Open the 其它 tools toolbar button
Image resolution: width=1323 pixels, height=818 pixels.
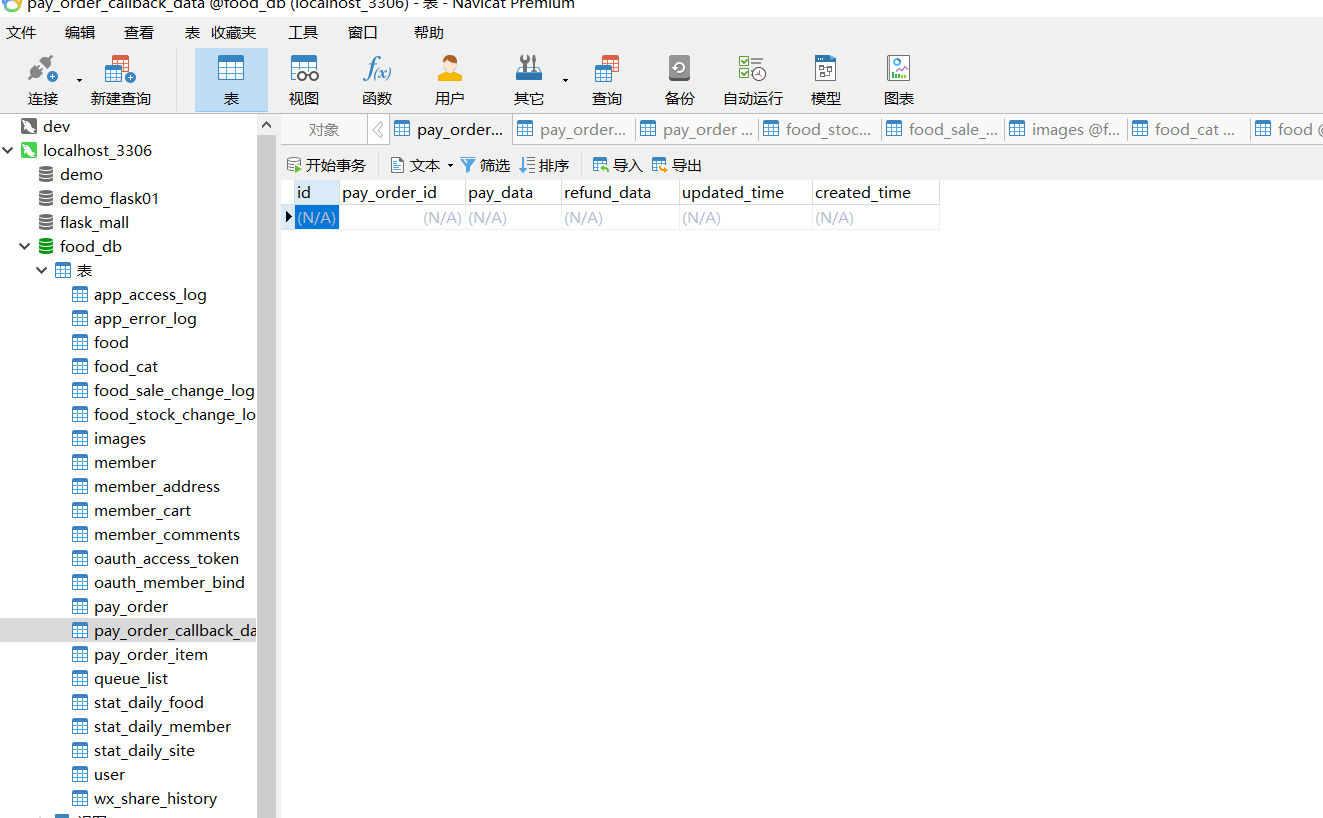(x=529, y=80)
